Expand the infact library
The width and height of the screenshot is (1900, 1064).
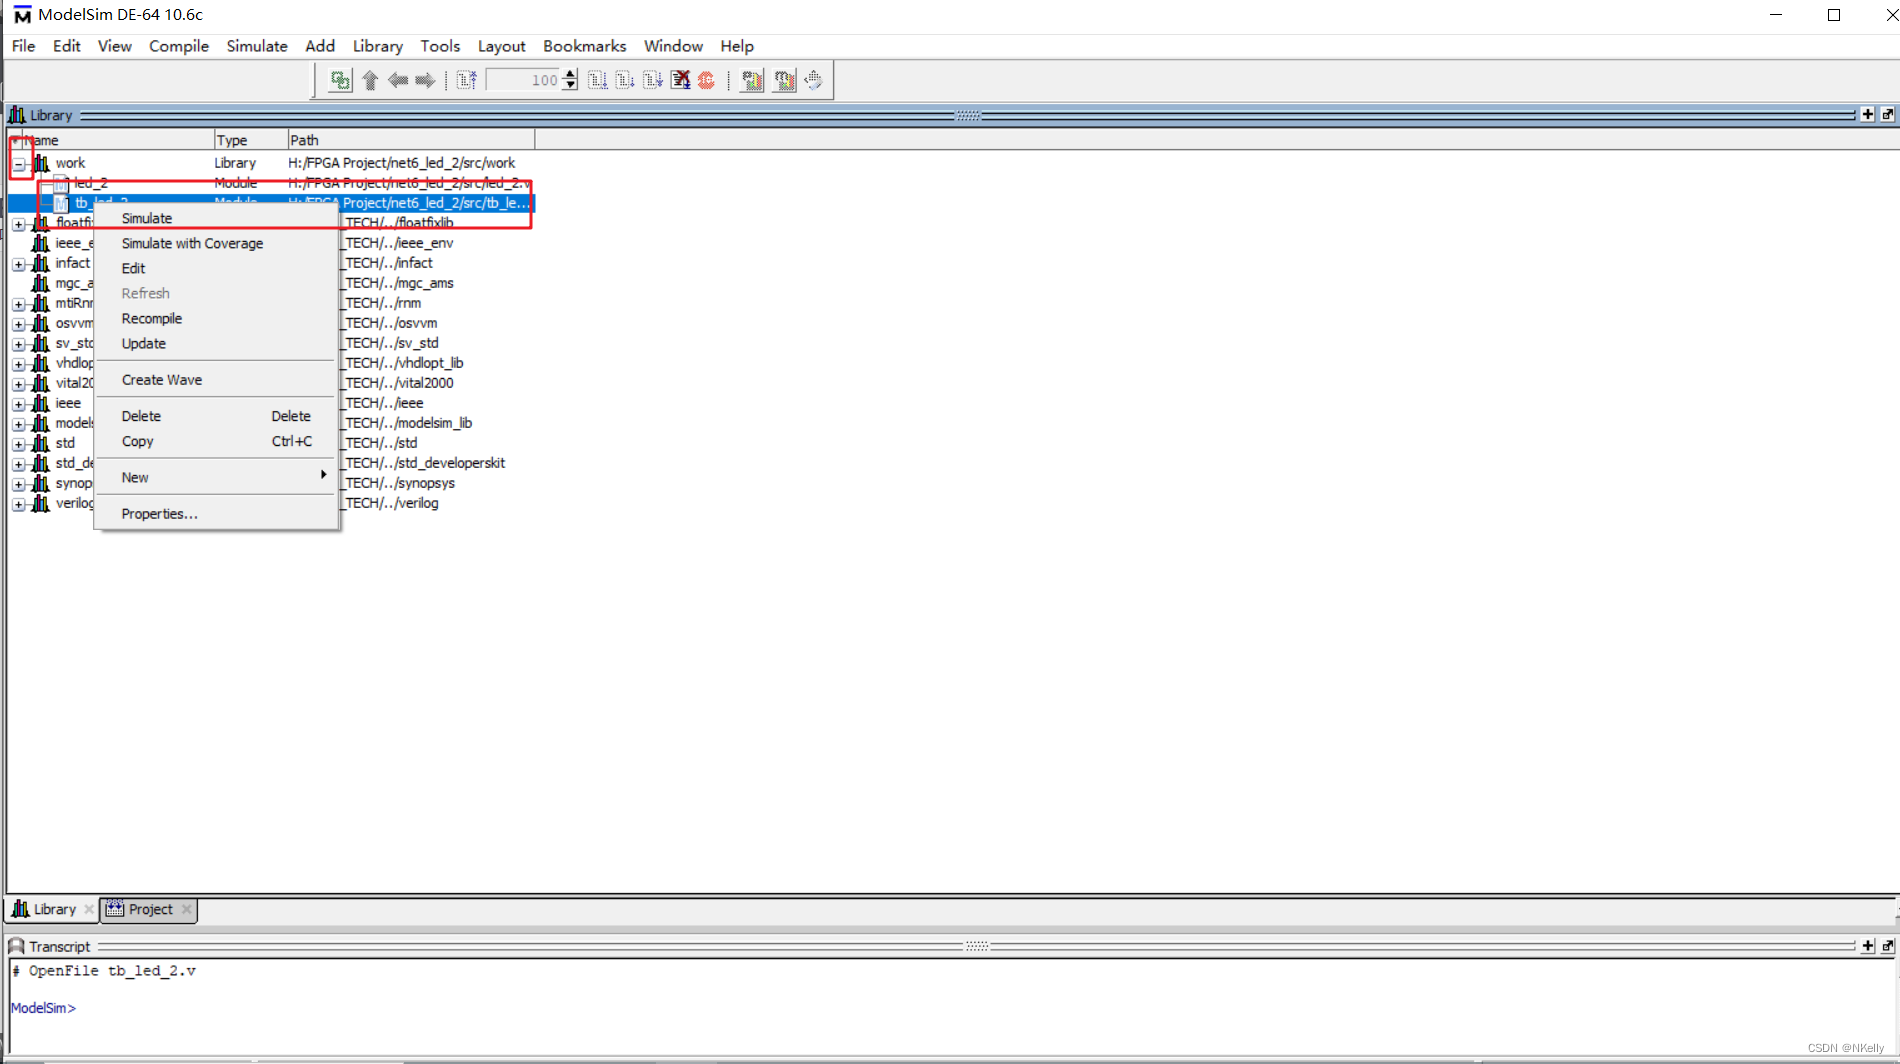click(x=19, y=264)
